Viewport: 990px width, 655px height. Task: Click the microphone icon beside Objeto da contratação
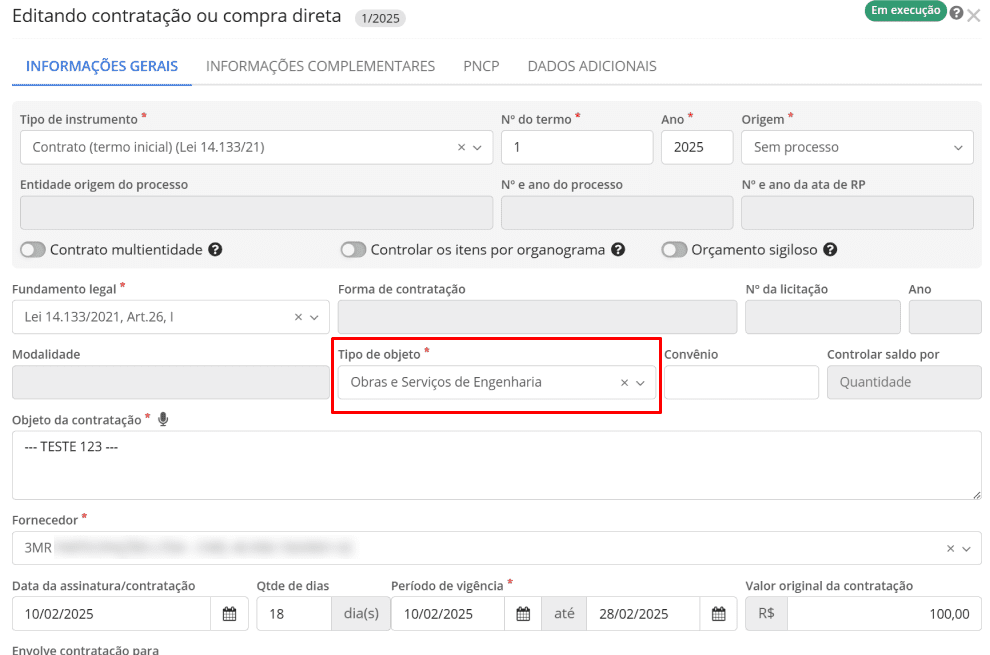[x=163, y=418]
